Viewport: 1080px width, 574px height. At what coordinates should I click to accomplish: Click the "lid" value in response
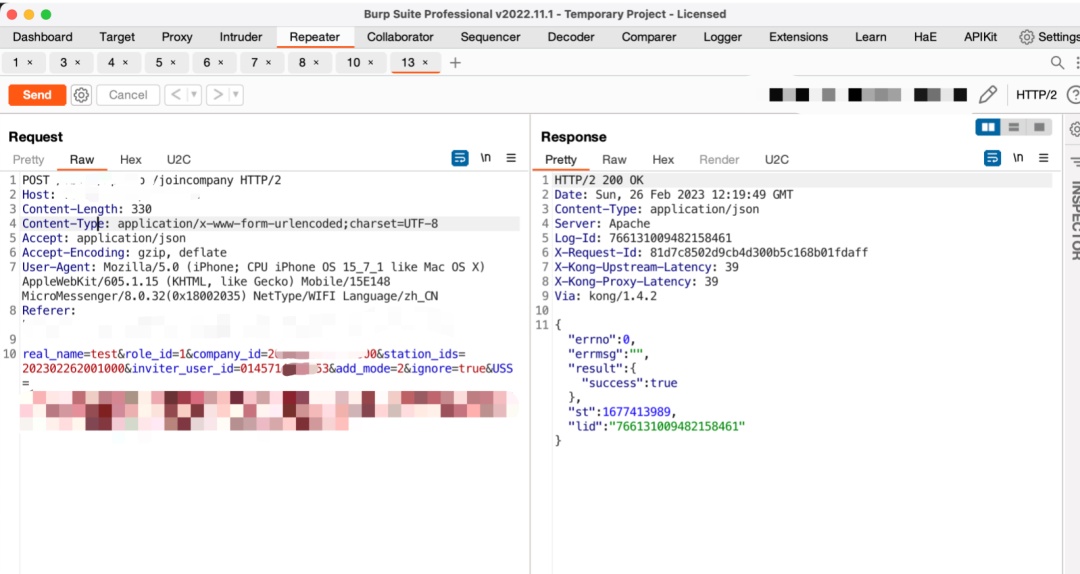click(677, 427)
